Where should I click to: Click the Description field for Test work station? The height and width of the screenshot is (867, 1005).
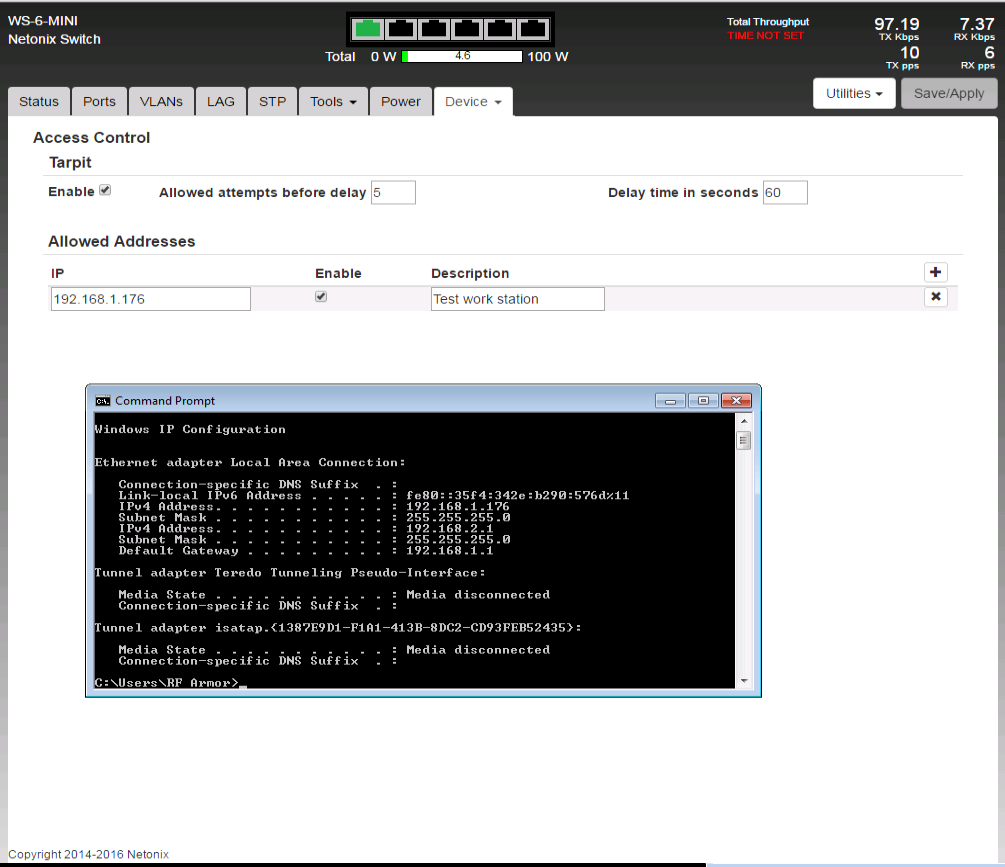(x=517, y=299)
